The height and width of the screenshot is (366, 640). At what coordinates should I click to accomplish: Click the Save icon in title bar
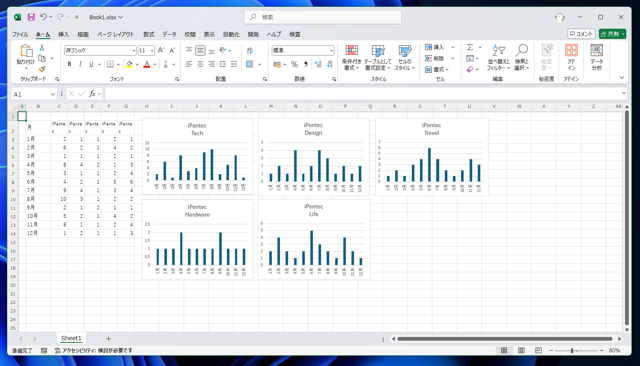pyautogui.click(x=31, y=17)
